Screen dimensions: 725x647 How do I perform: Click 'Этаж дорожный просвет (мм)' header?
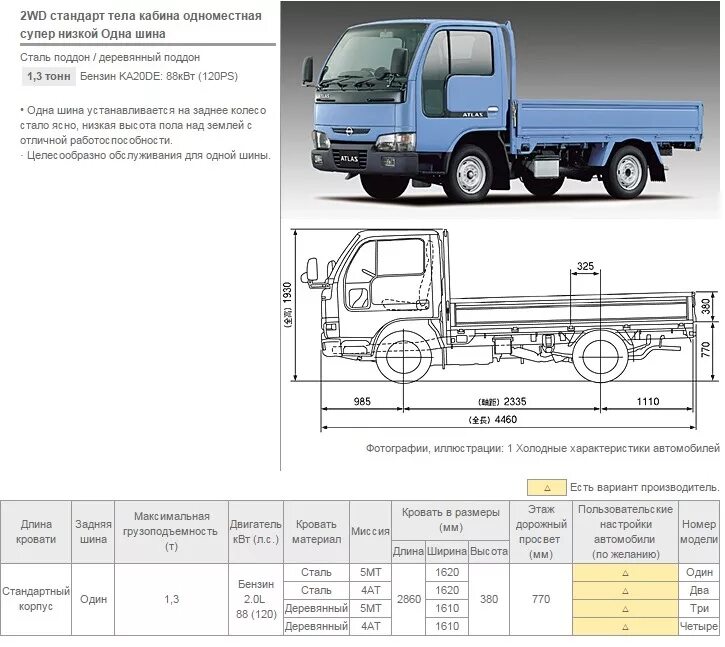tap(541, 532)
